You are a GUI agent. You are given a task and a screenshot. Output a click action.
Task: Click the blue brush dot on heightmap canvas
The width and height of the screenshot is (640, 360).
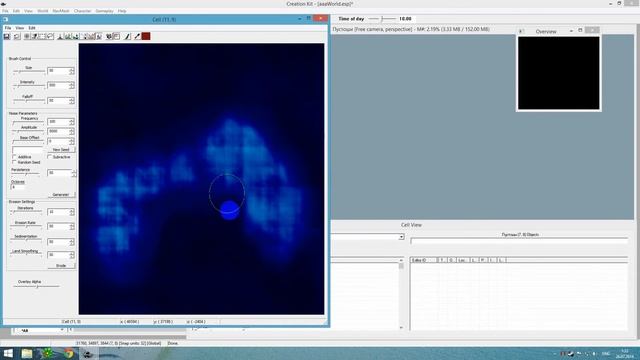tap(229, 210)
